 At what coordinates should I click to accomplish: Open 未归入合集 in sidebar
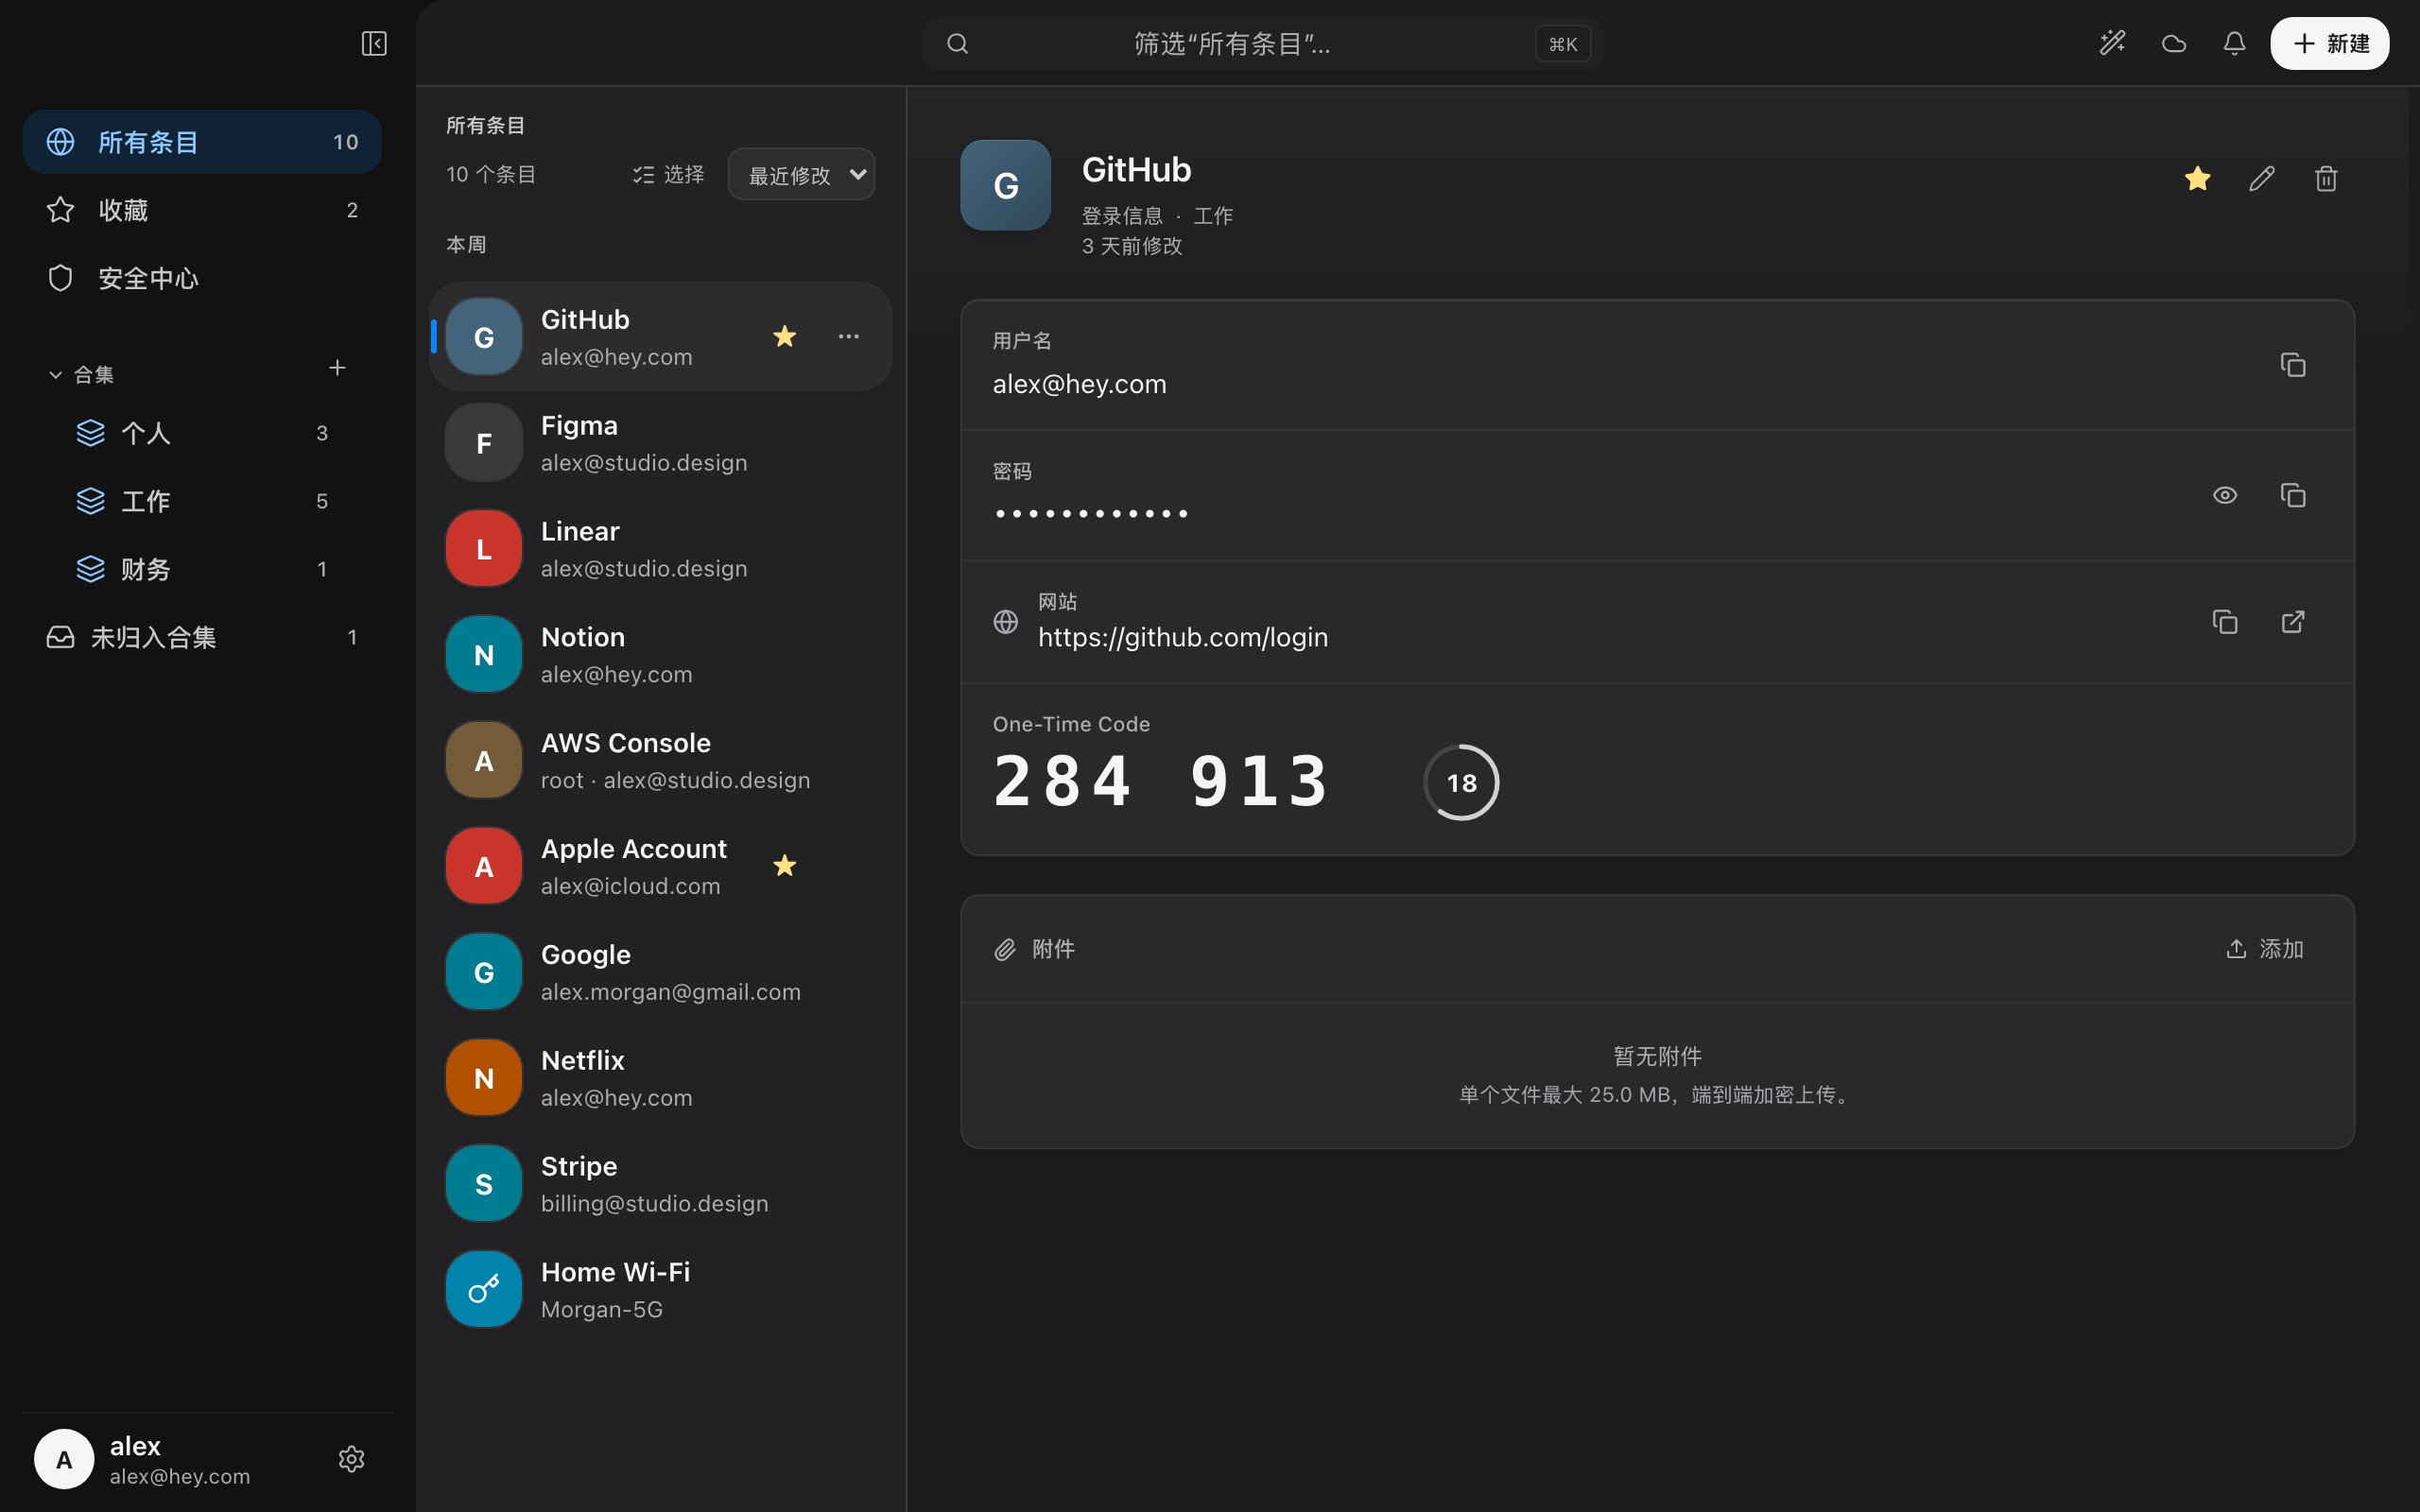[202, 637]
